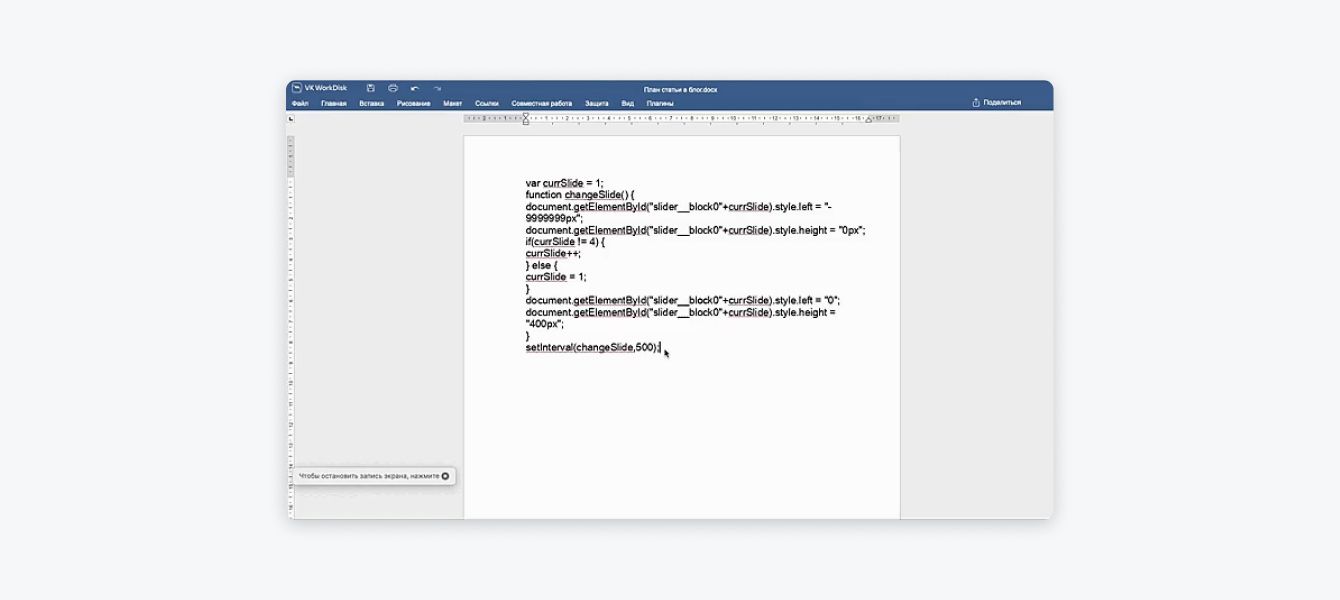The width and height of the screenshot is (1340, 600).
Task: Click the stop screen recording icon
Action: [x=446, y=476]
